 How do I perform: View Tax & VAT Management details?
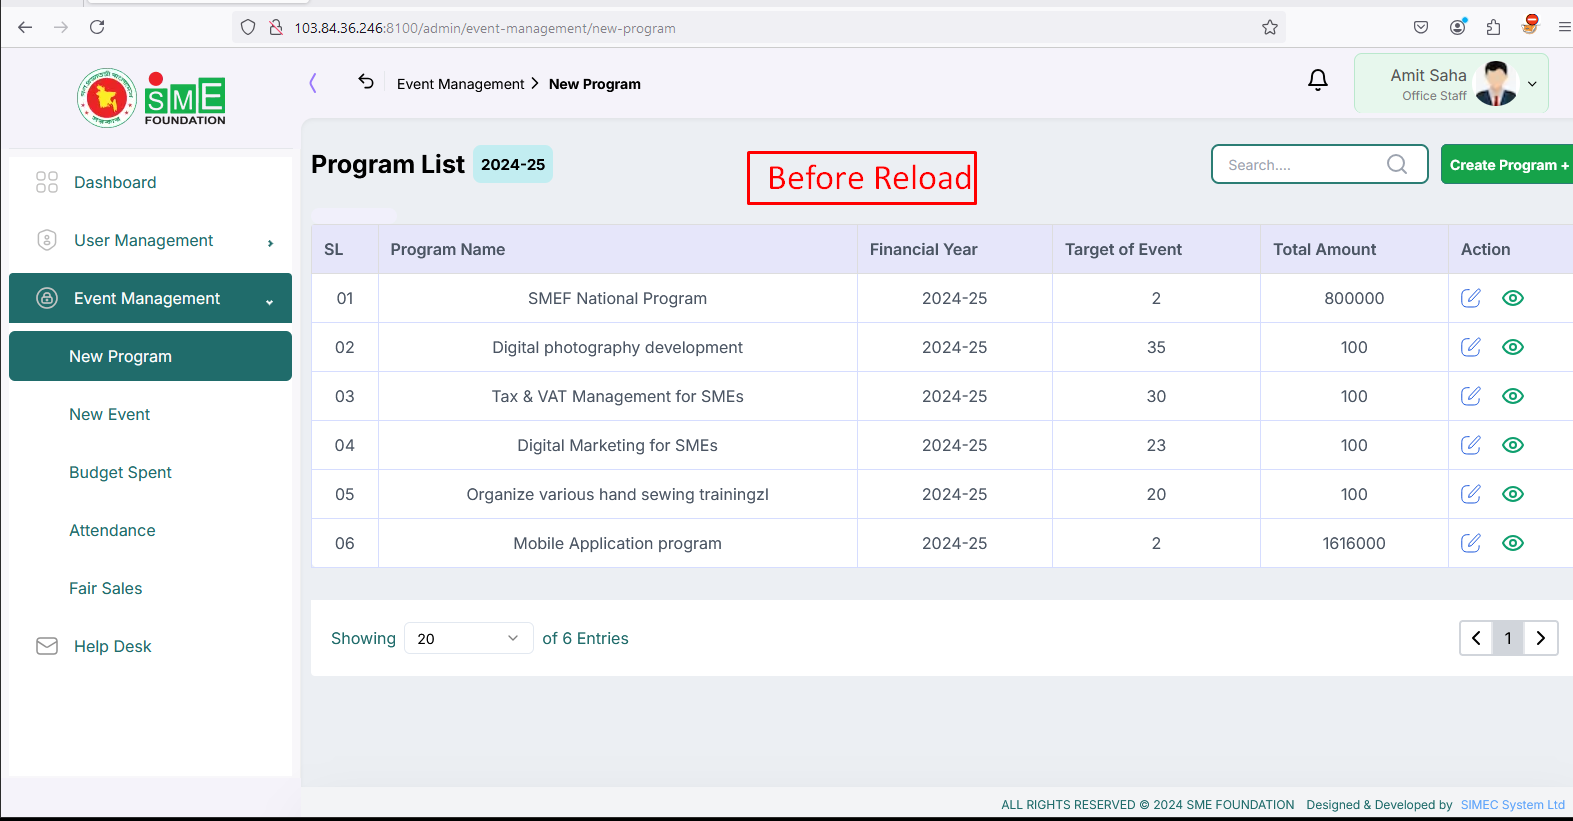tap(1513, 396)
